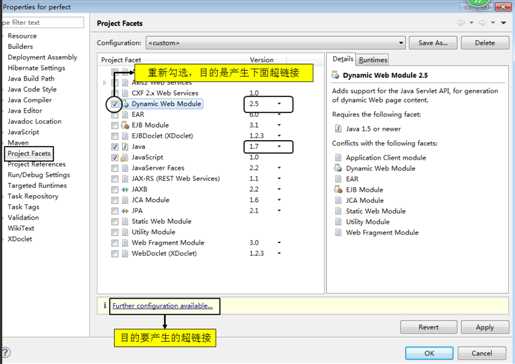Image resolution: width=515 pixels, height=364 pixels.
Task: Click the Apply button
Action: click(x=485, y=327)
